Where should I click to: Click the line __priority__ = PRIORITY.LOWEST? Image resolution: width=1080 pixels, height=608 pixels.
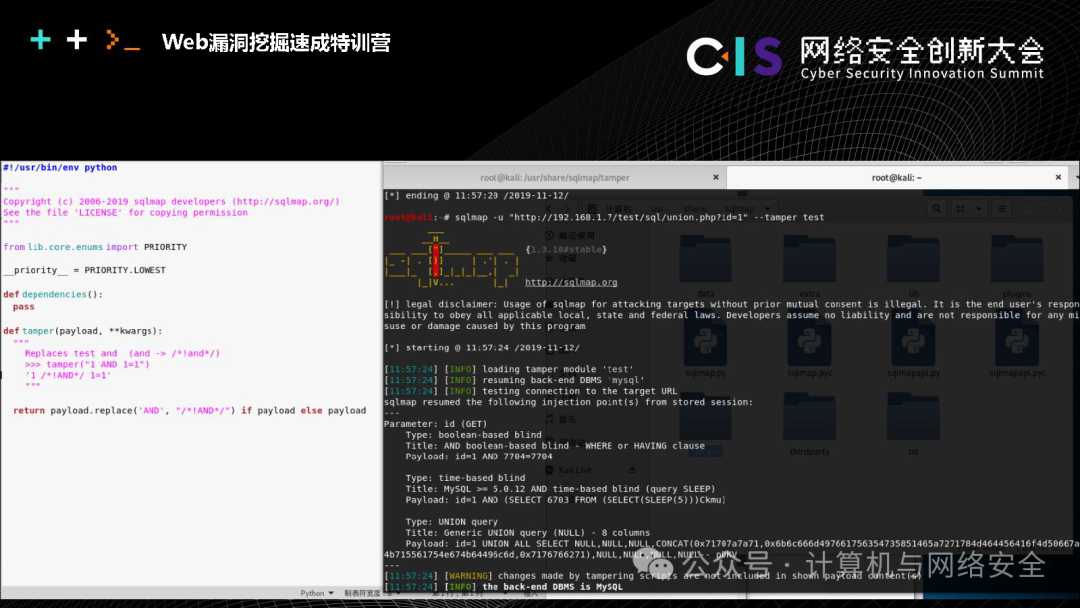pos(85,270)
